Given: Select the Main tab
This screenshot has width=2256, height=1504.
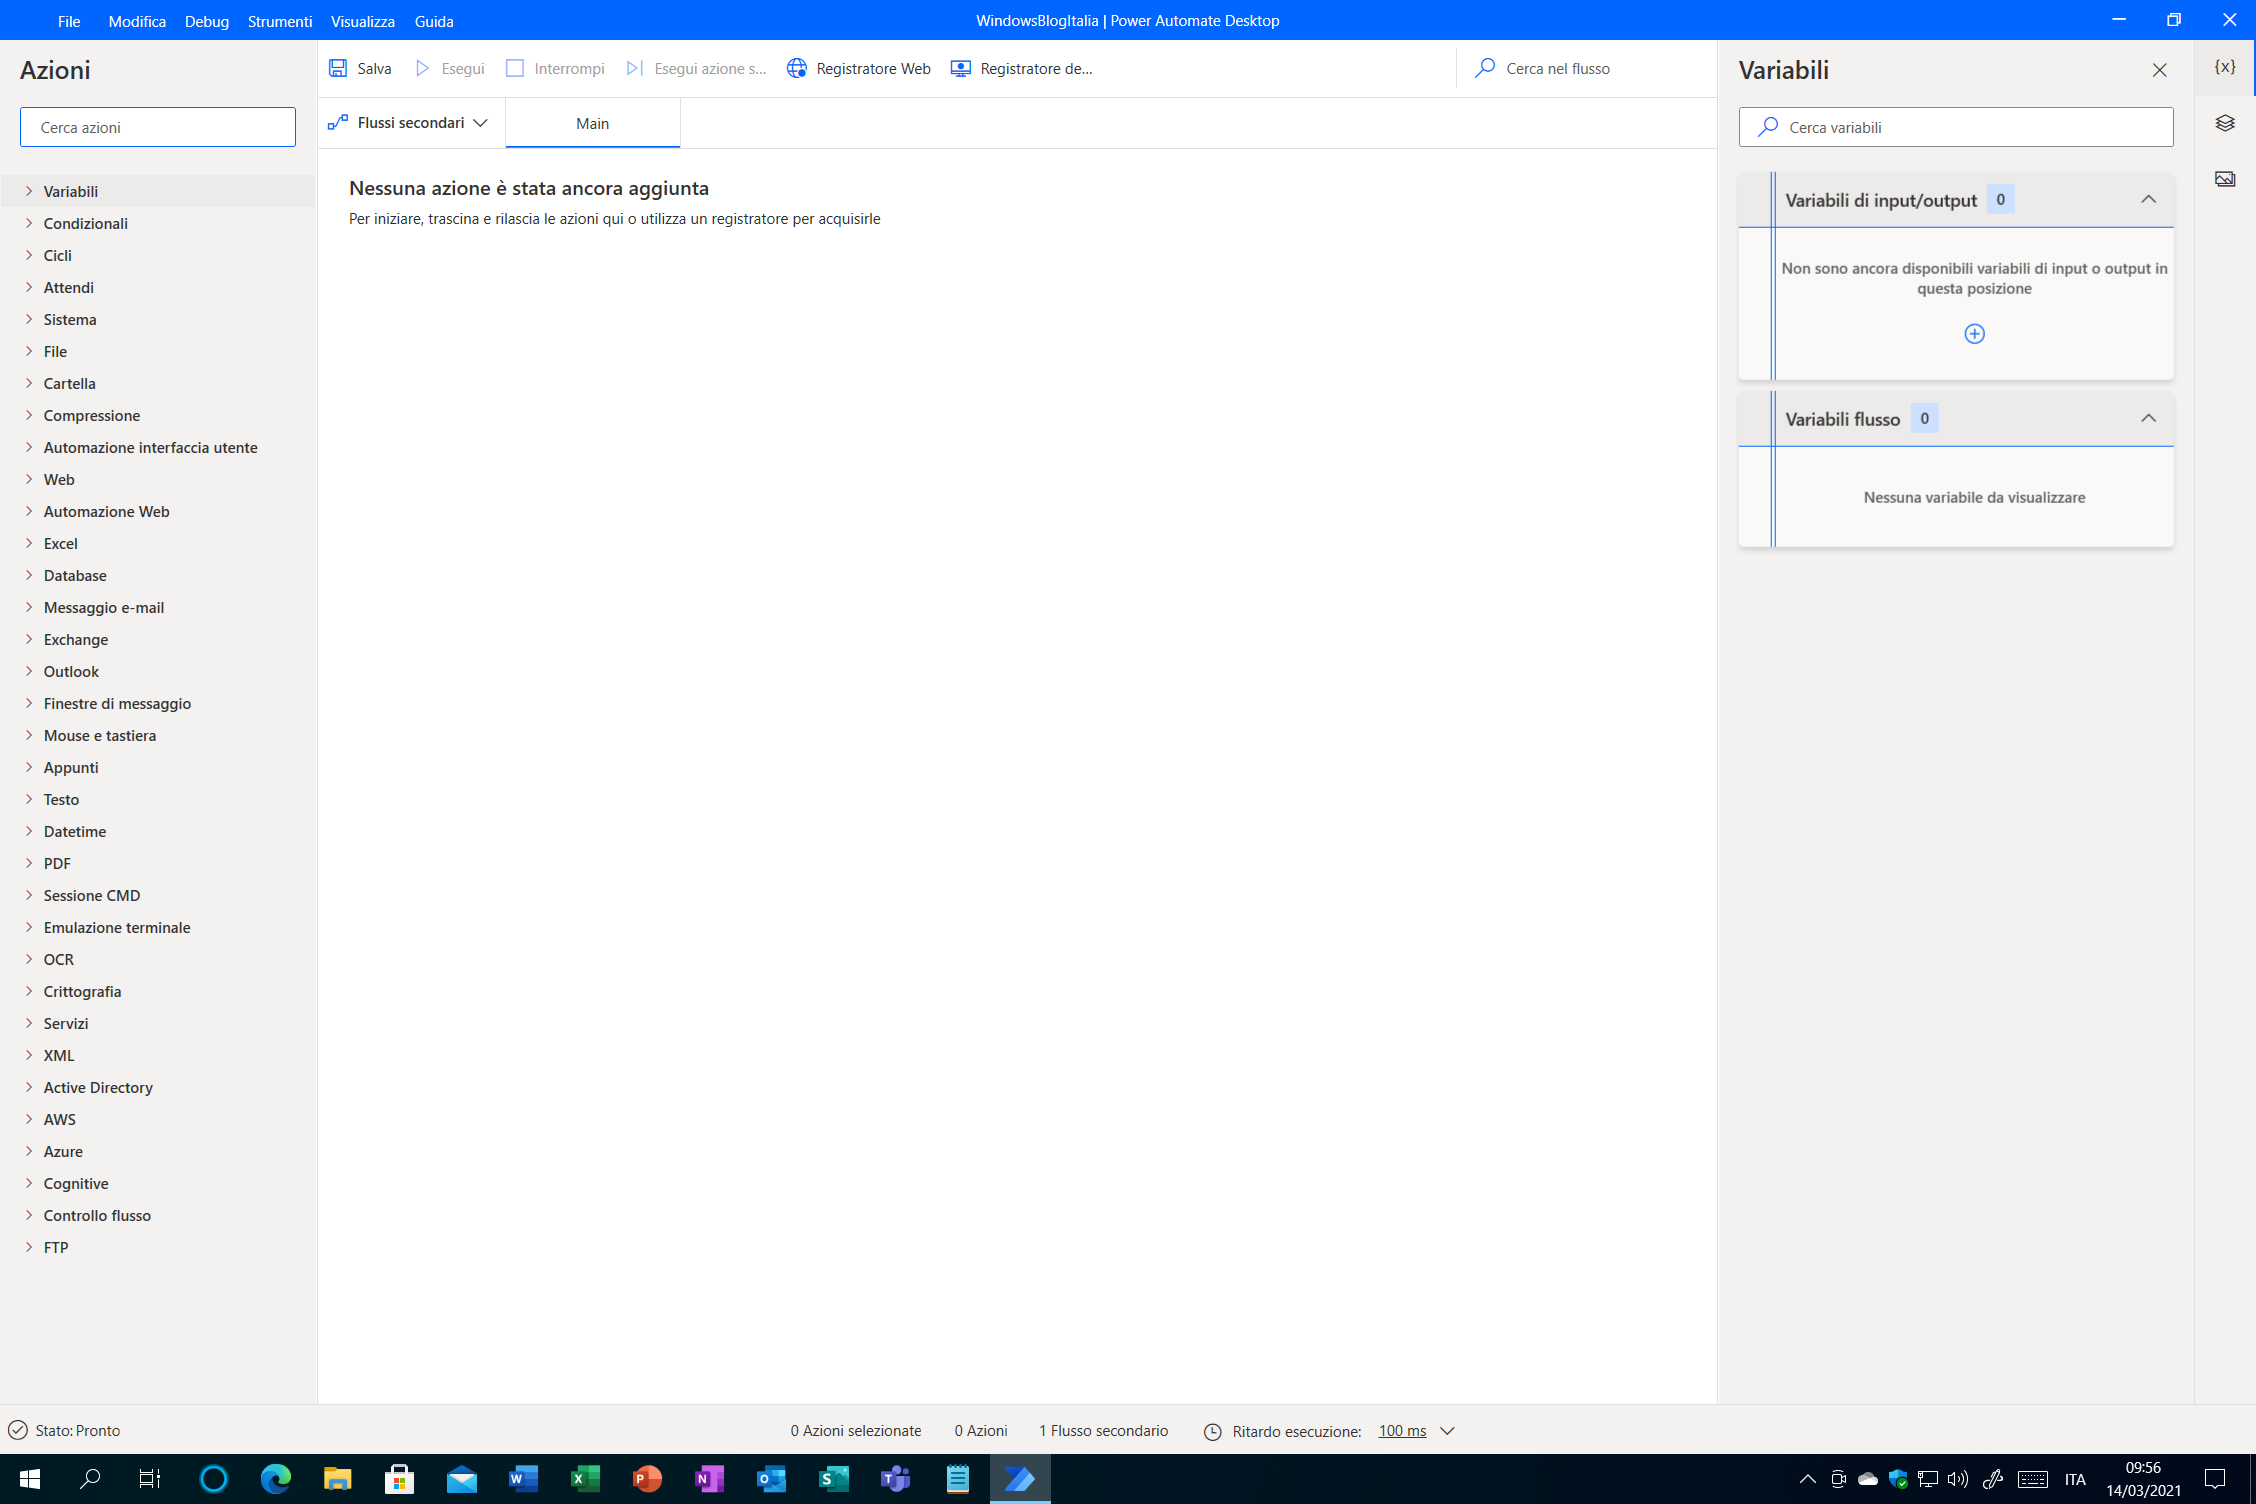Looking at the screenshot, I should (593, 123).
